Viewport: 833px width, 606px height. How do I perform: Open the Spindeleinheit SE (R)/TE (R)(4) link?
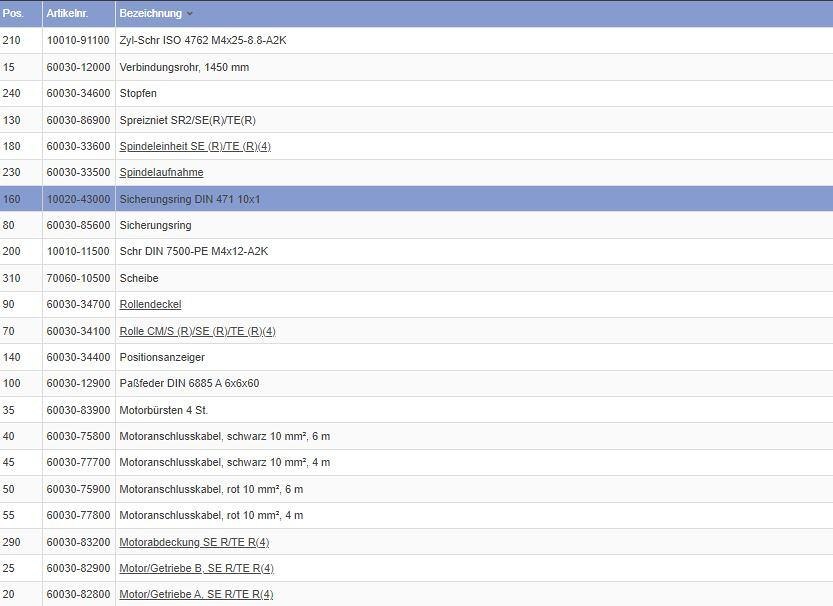pyautogui.click(x=195, y=146)
